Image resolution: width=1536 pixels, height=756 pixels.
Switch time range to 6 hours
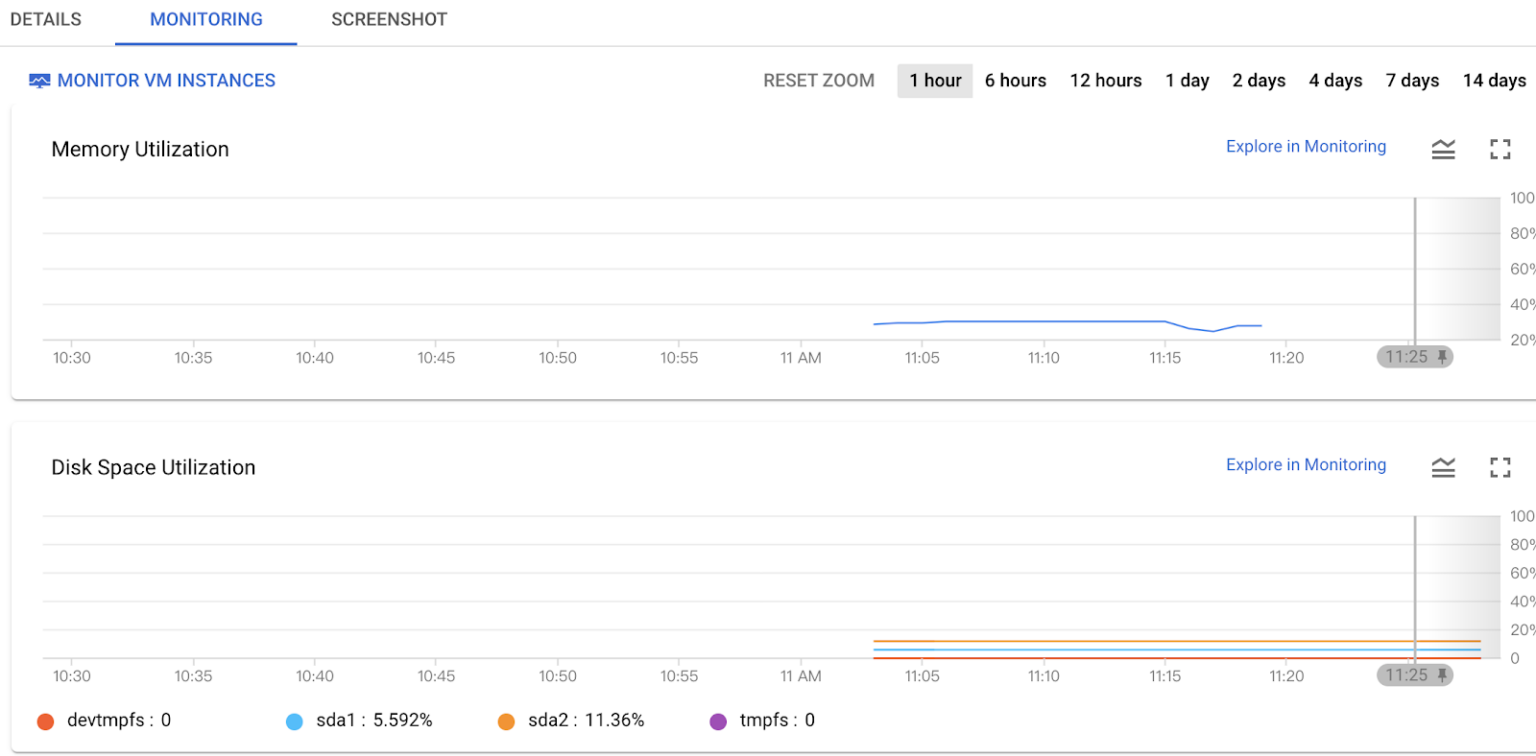click(1015, 81)
